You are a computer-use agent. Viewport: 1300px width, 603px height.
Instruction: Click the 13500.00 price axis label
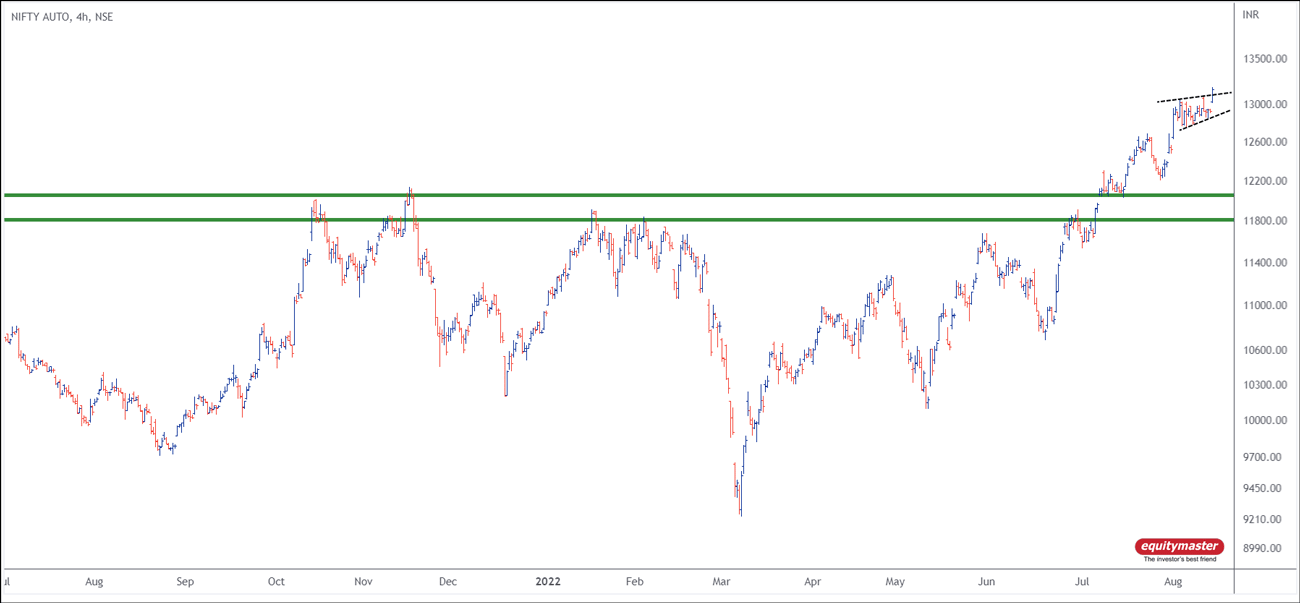[1262, 60]
